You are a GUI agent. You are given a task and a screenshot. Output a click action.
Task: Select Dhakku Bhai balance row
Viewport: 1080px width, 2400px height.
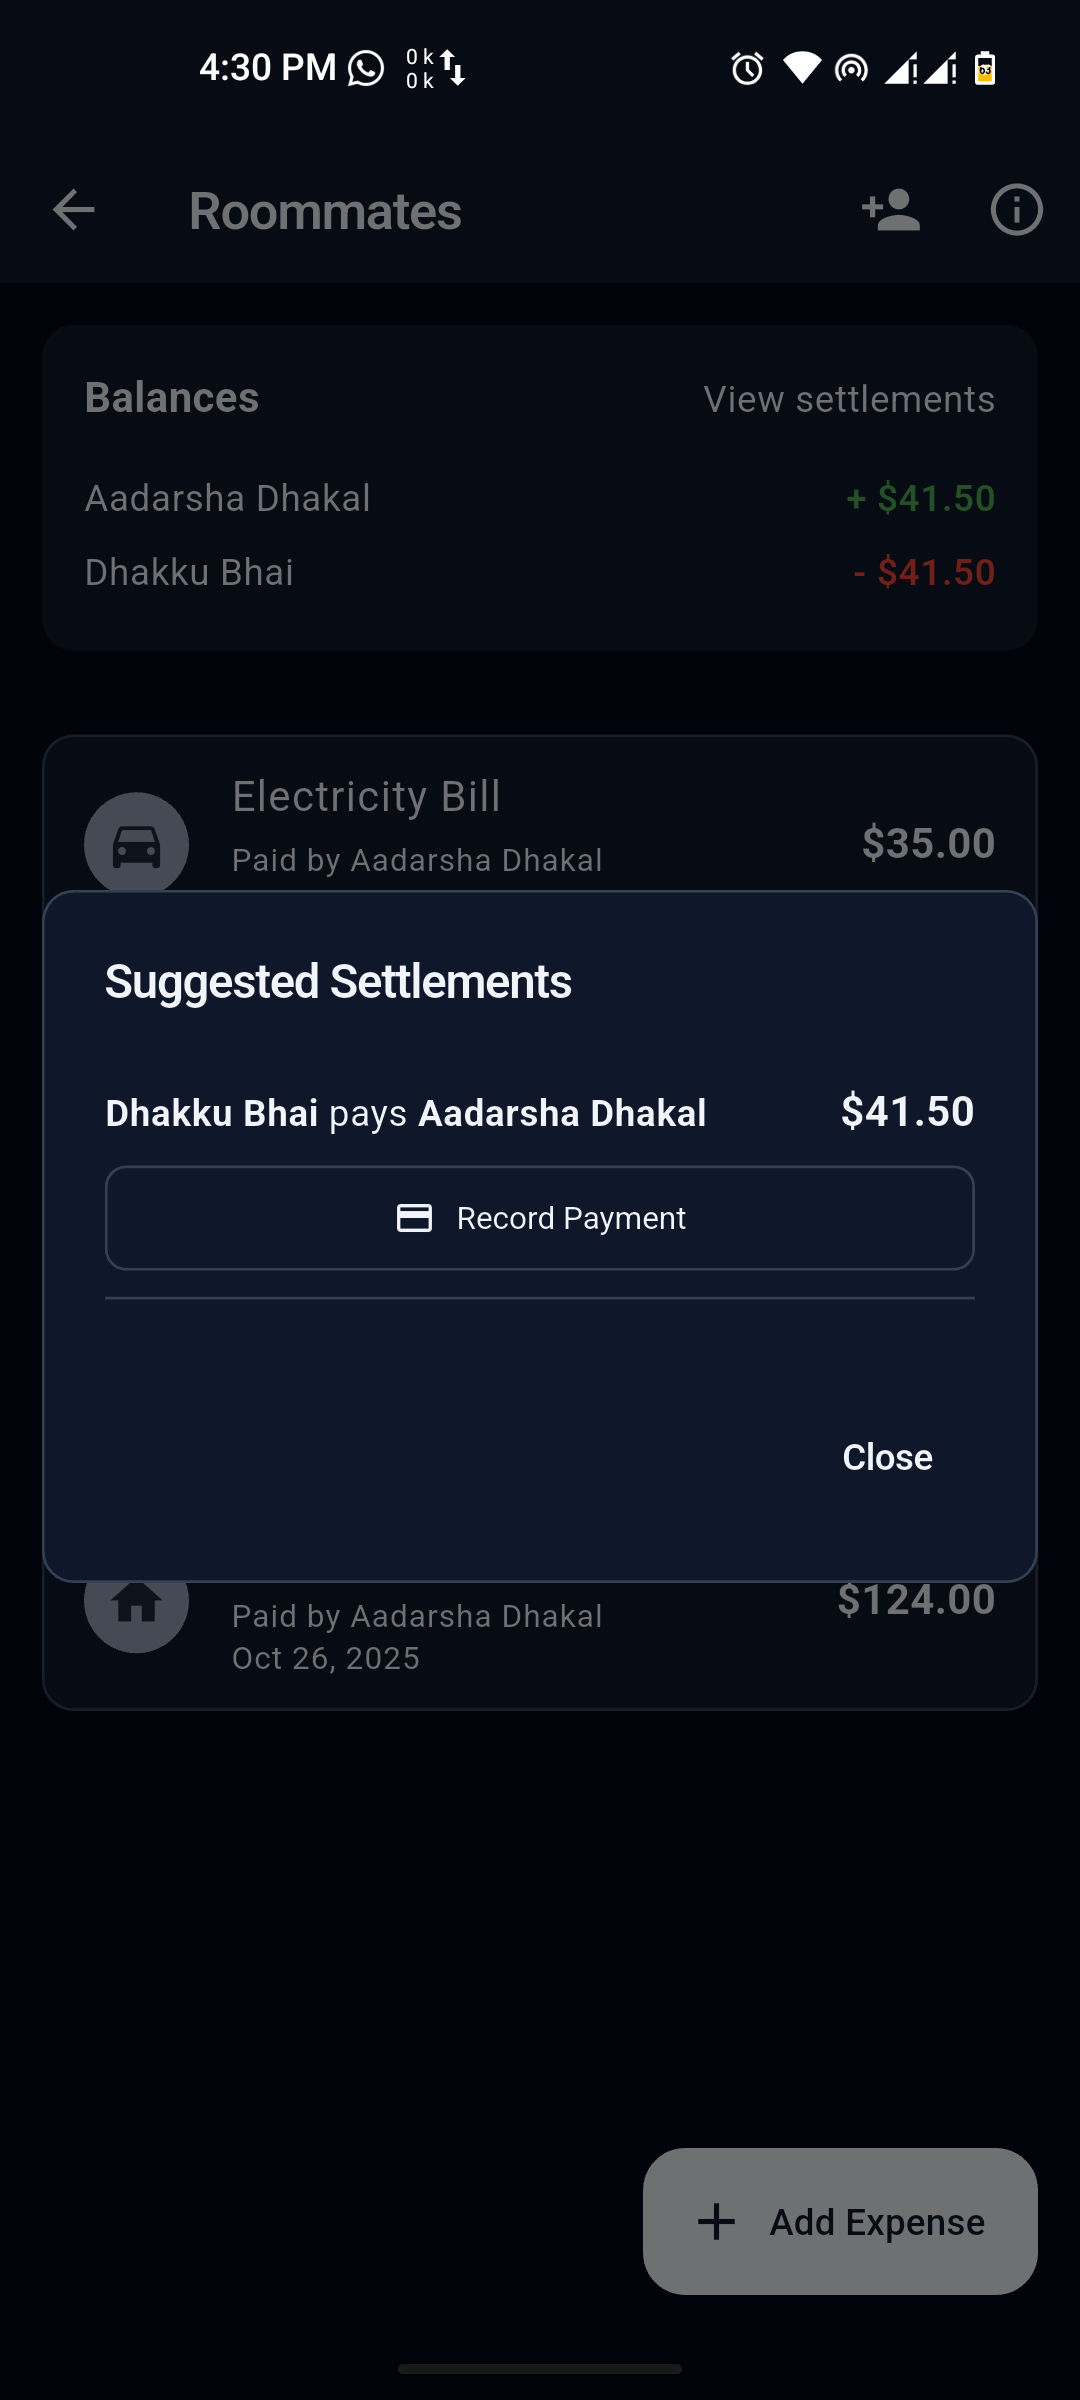[x=540, y=572]
